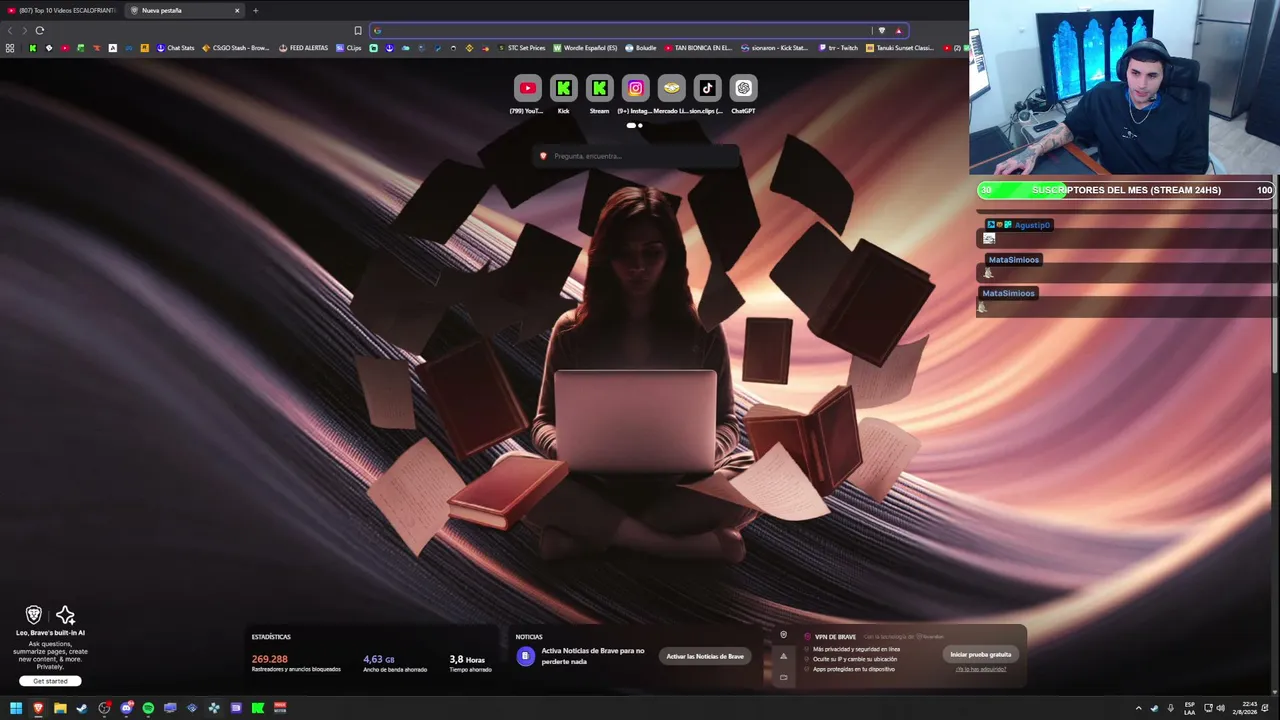Viewport: 1280px width, 720px height.
Task: Open Brave Shields from the address bar
Action: (x=881, y=30)
